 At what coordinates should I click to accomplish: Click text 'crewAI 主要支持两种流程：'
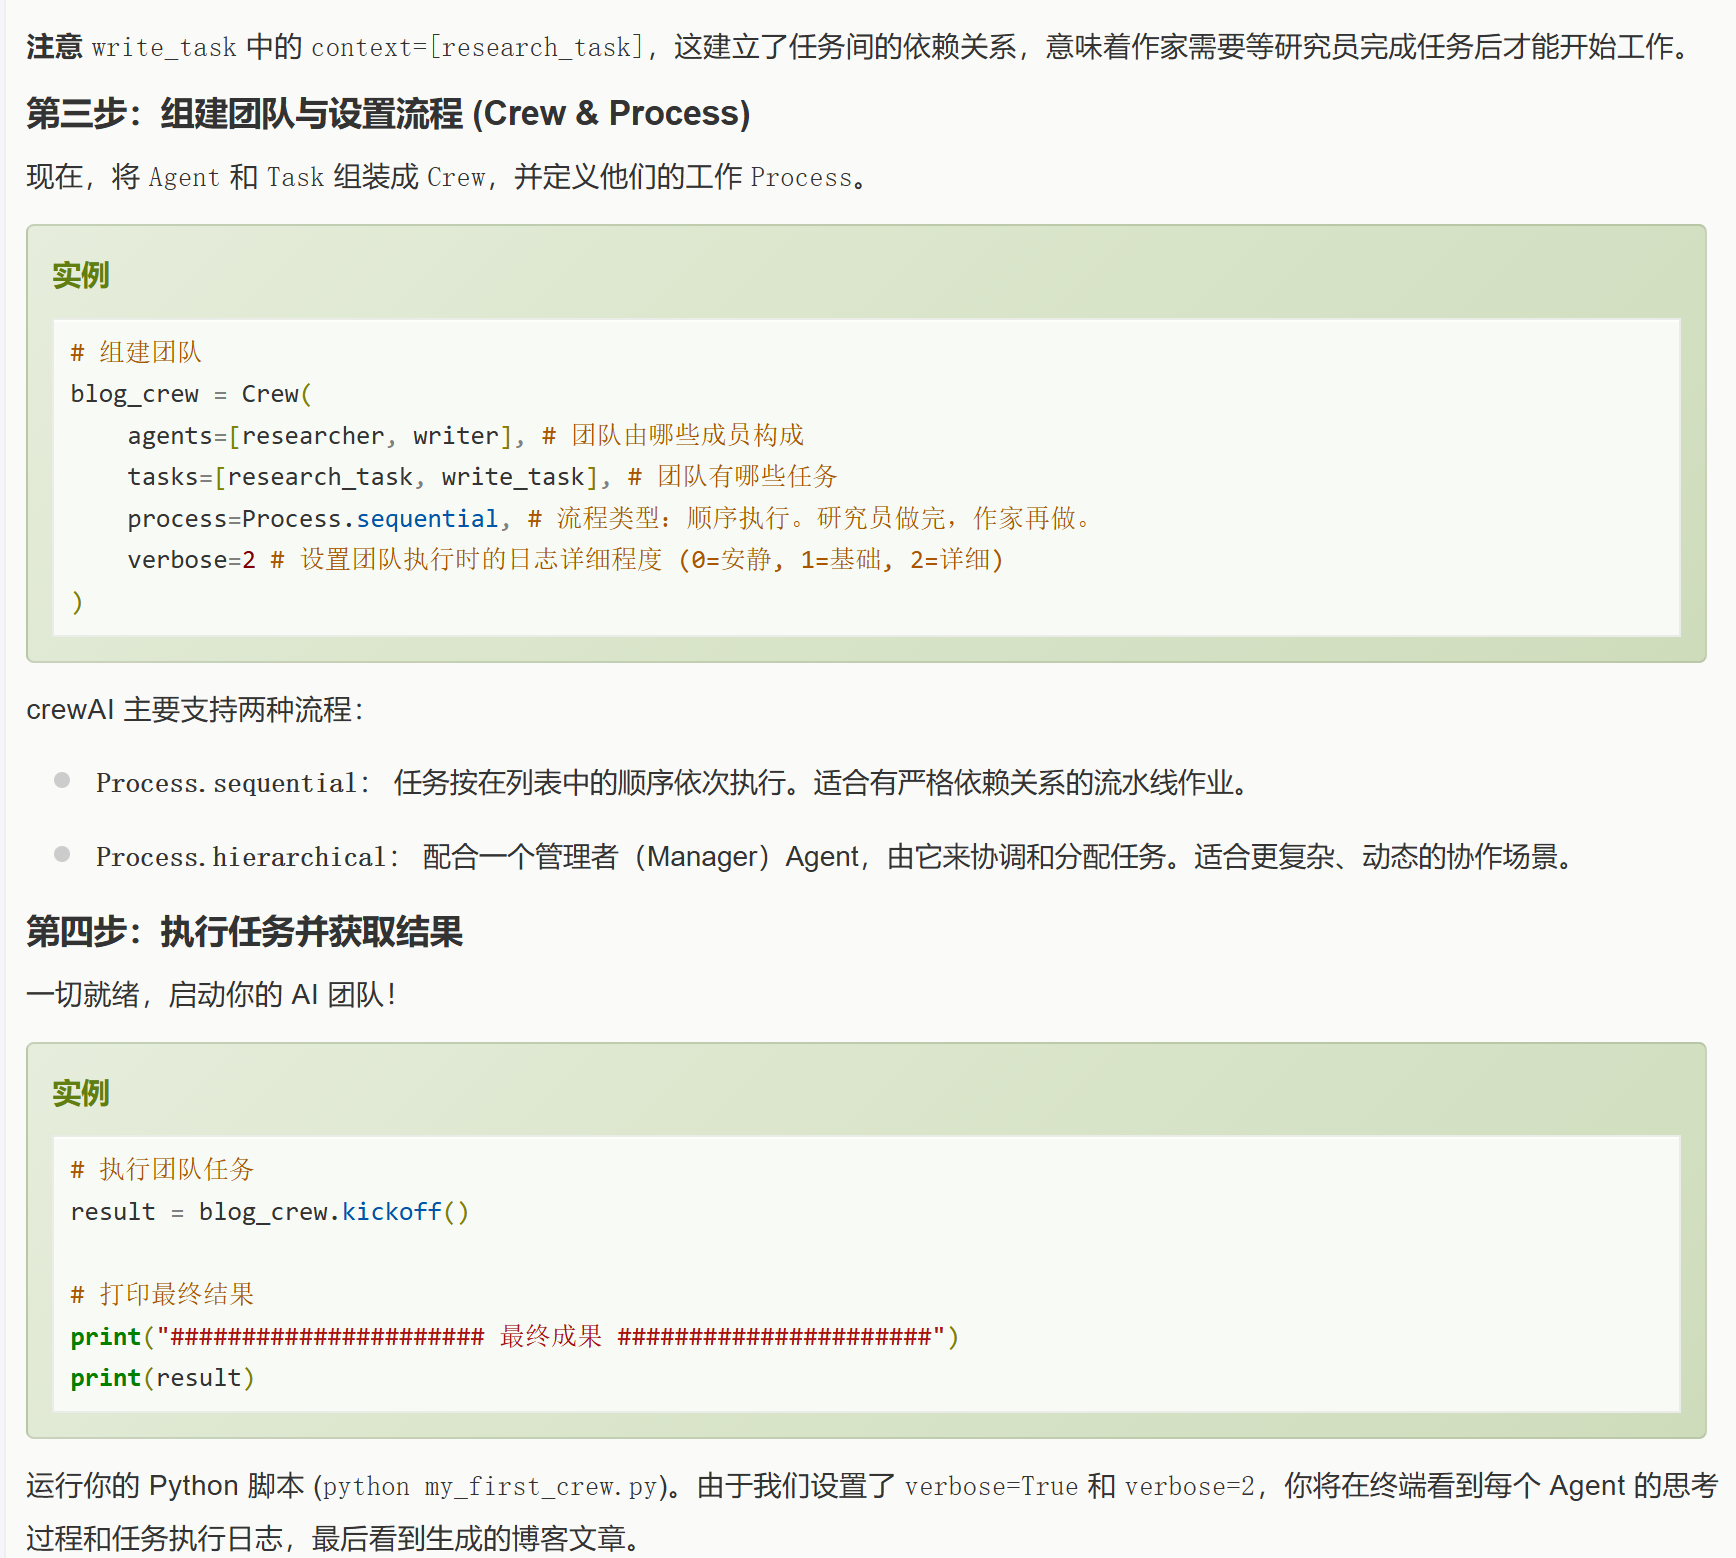196,710
